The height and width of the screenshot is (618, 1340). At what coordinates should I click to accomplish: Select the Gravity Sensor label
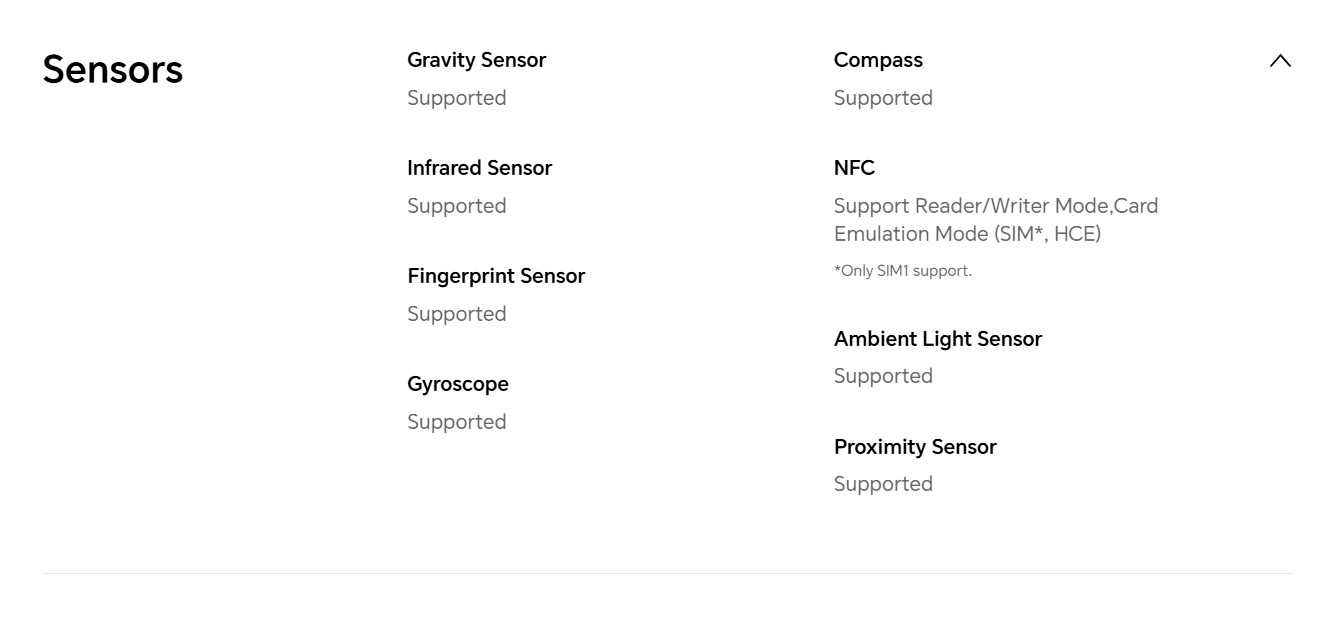coord(476,60)
